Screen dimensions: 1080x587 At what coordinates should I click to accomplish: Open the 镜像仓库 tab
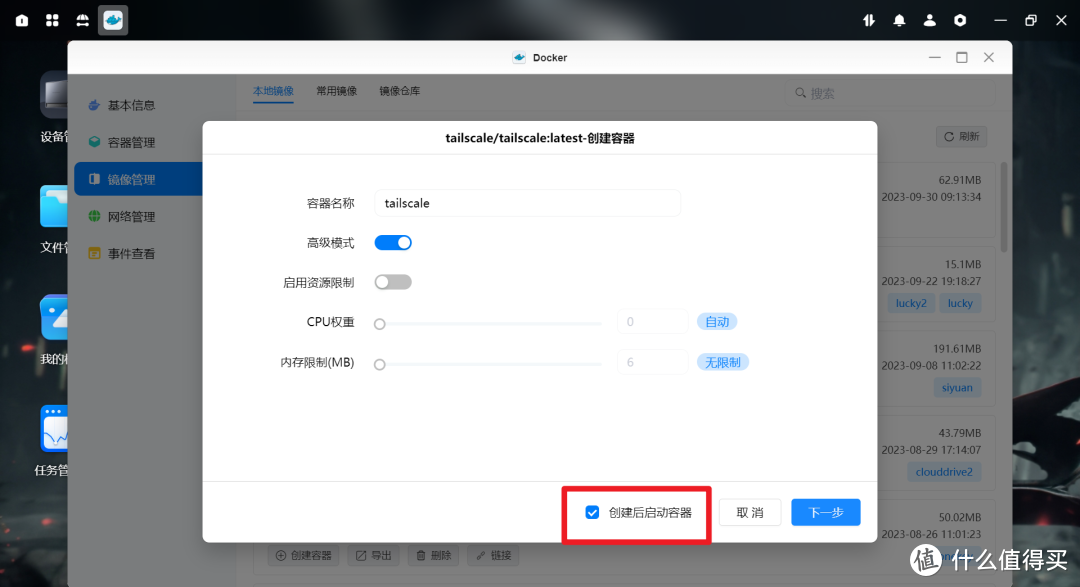pos(402,89)
